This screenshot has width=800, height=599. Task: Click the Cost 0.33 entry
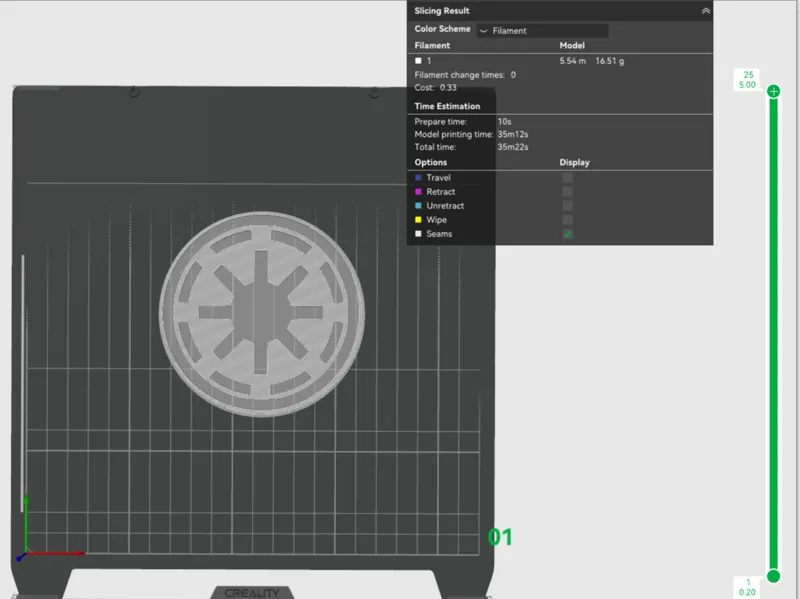435,87
